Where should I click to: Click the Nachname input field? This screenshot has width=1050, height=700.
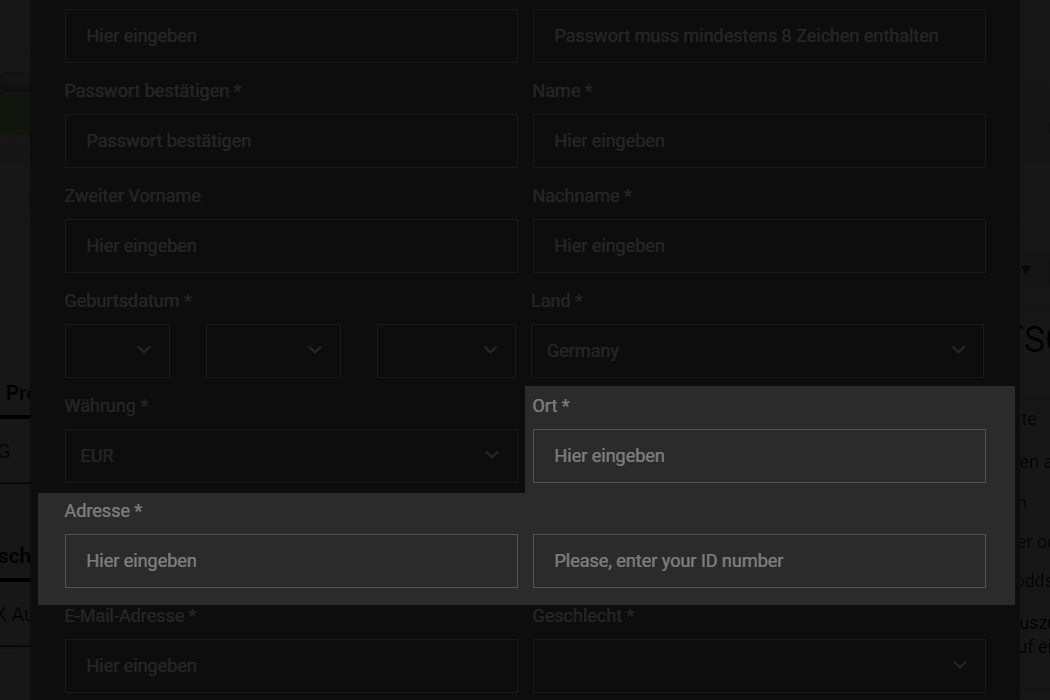(759, 246)
